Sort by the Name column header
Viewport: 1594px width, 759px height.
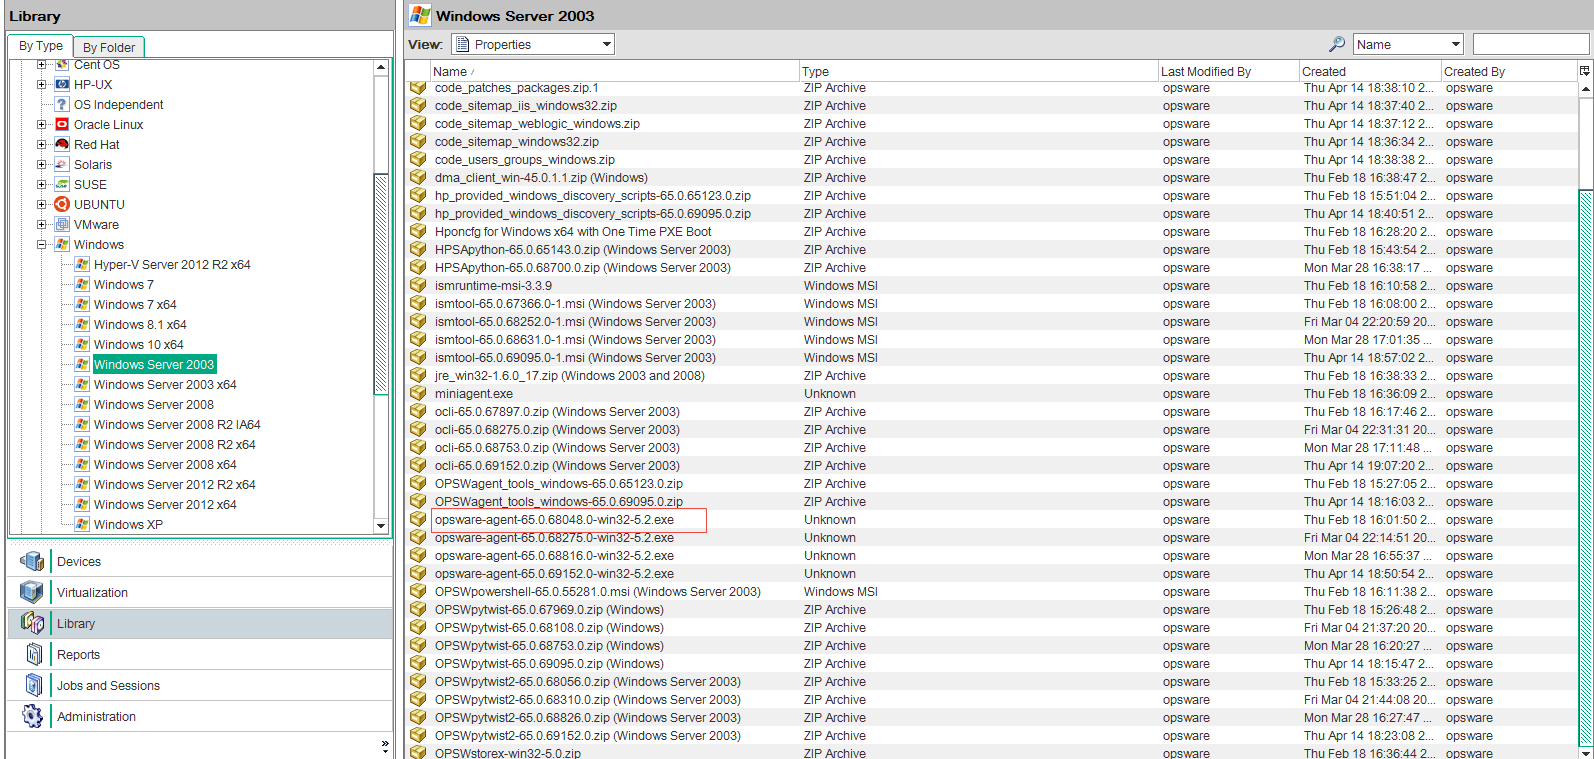tap(614, 71)
